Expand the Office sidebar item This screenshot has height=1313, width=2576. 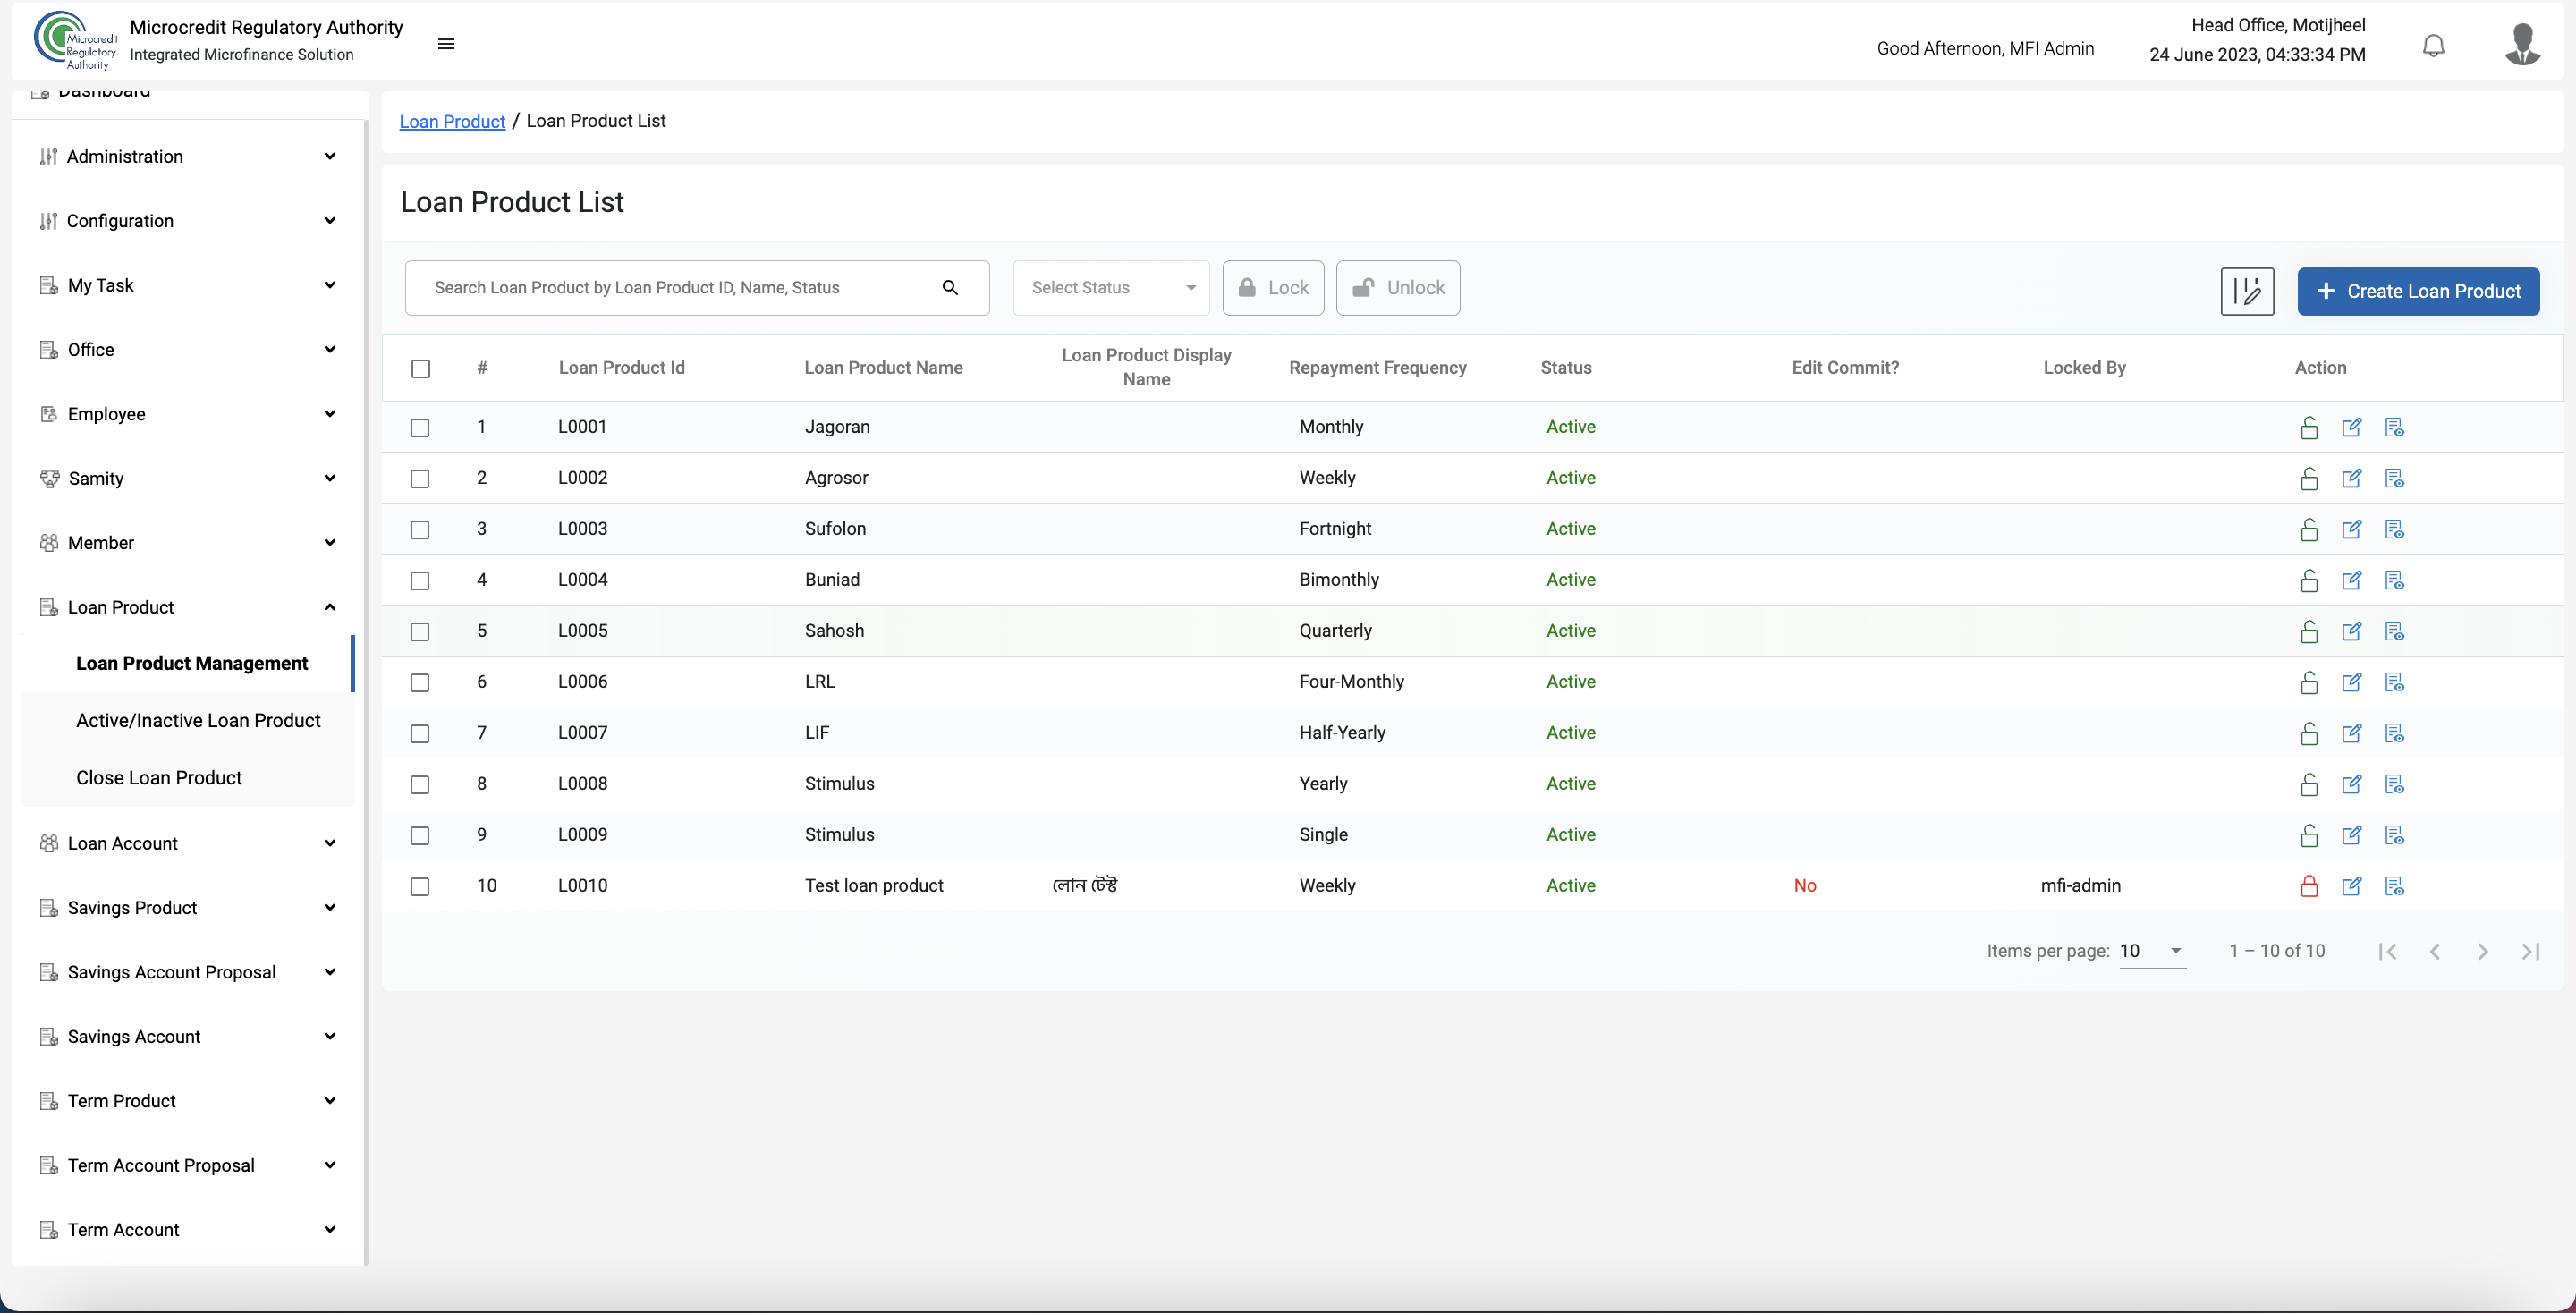click(188, 350)
